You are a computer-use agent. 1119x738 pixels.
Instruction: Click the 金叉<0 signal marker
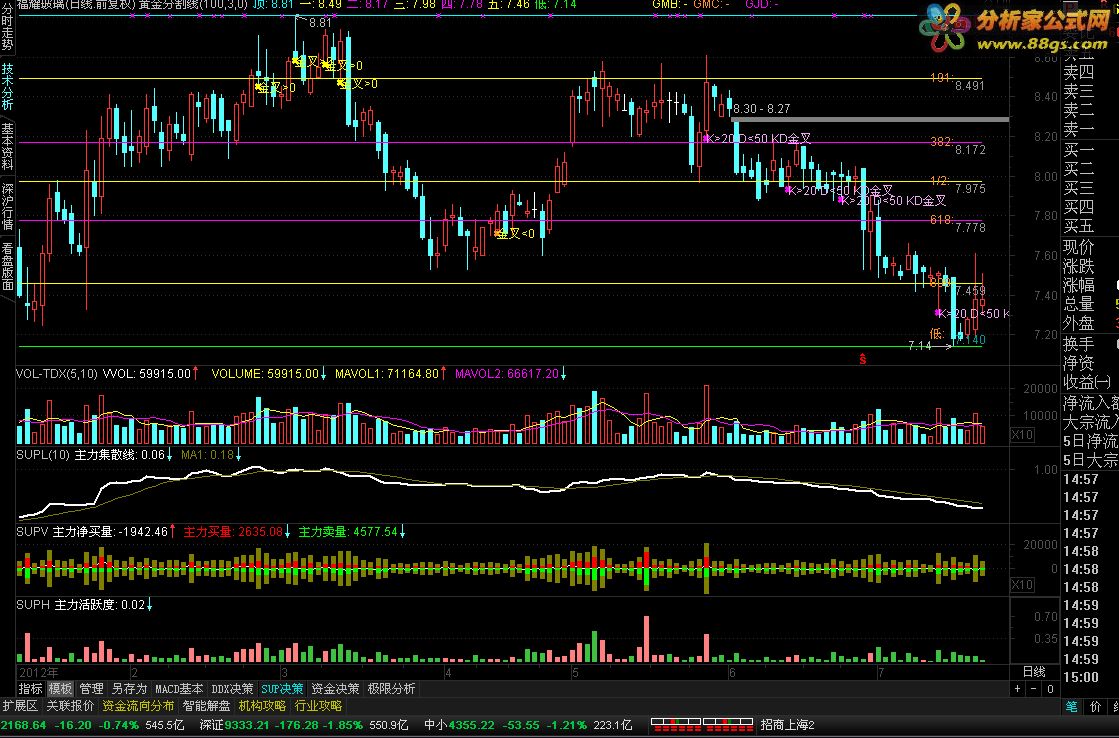tap(515, 233)
